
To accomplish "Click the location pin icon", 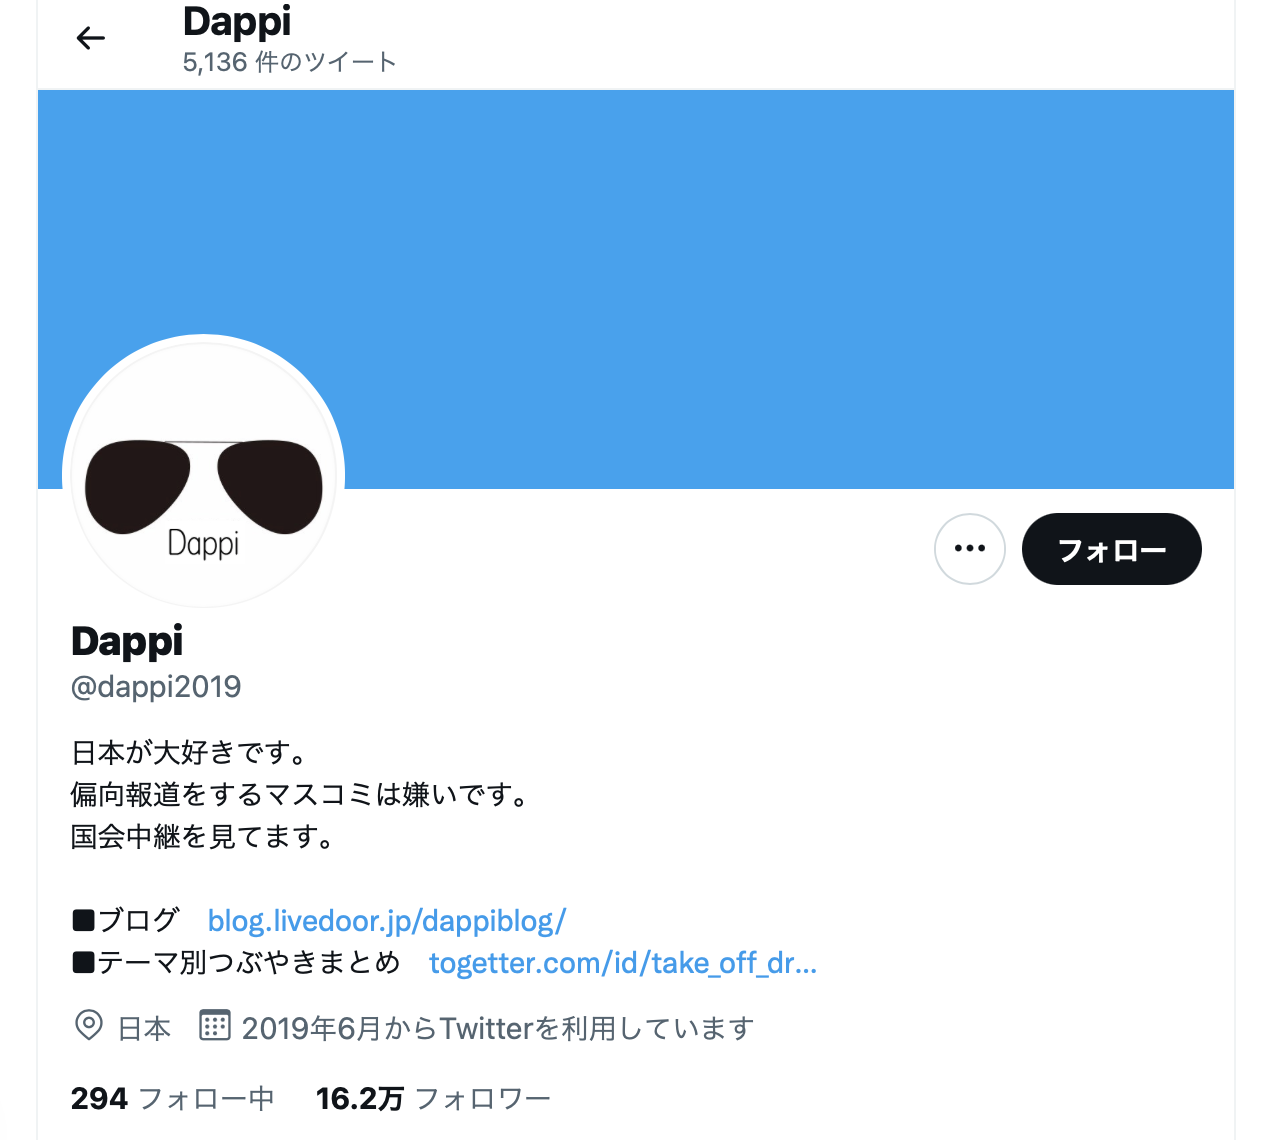I will click(x=89, y=1026).
